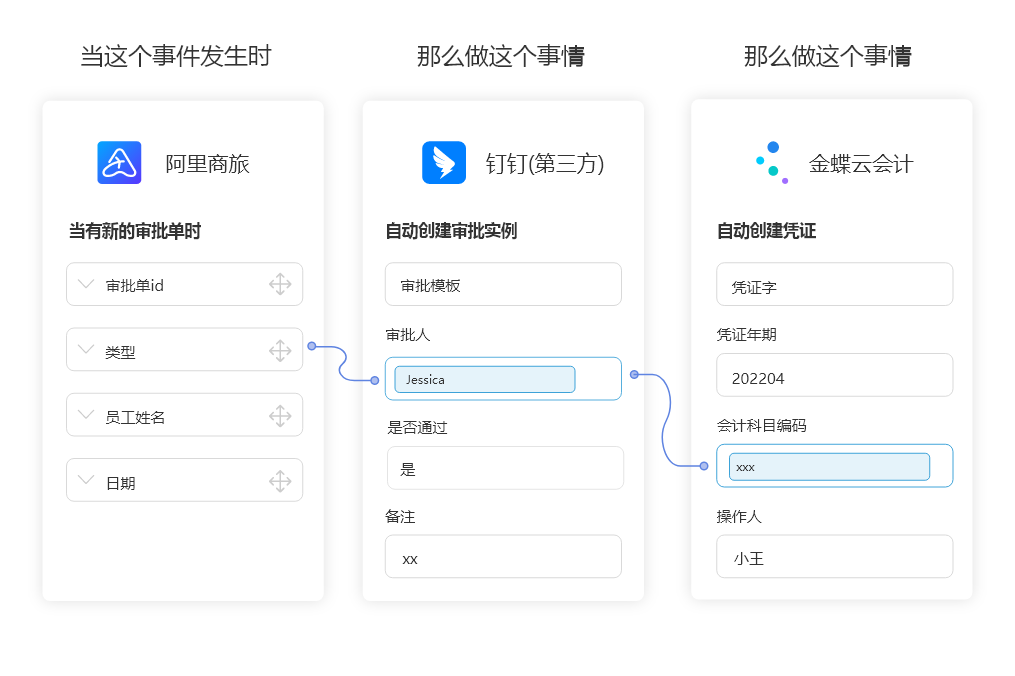This screenshot has height=676, width=1015.
Task: Select the 凭证年期 field showing 202204
Action: click(x=834, y=375)
